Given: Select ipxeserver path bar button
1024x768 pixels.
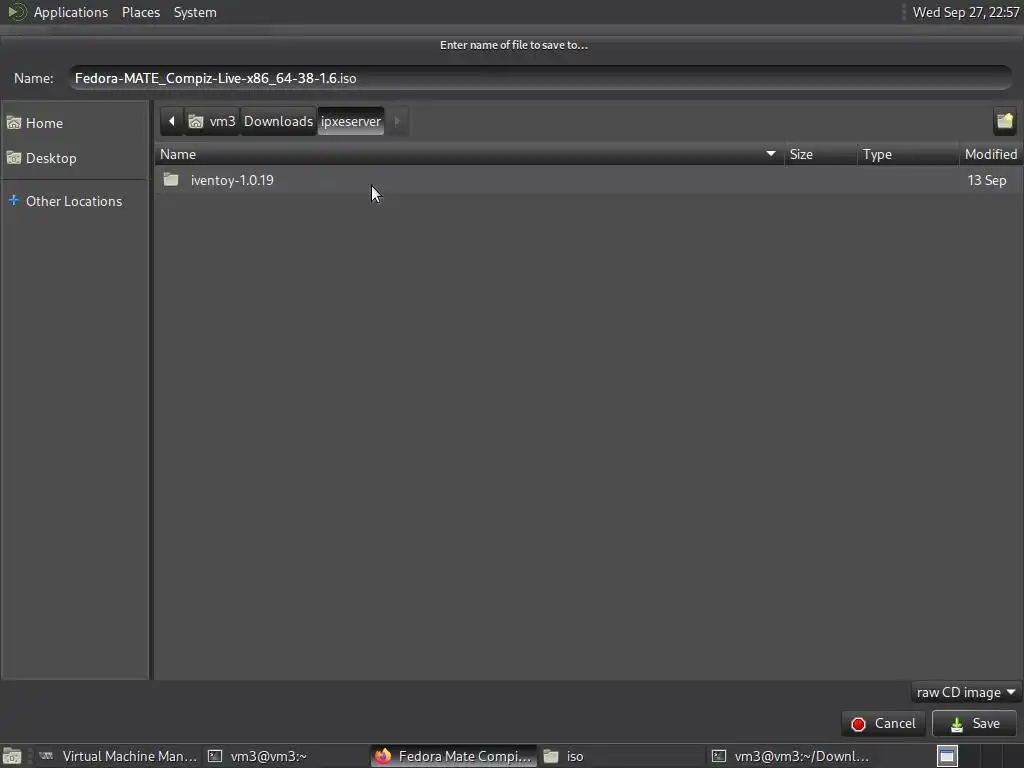Looking at the screenshot, I should tap(351, 121).
